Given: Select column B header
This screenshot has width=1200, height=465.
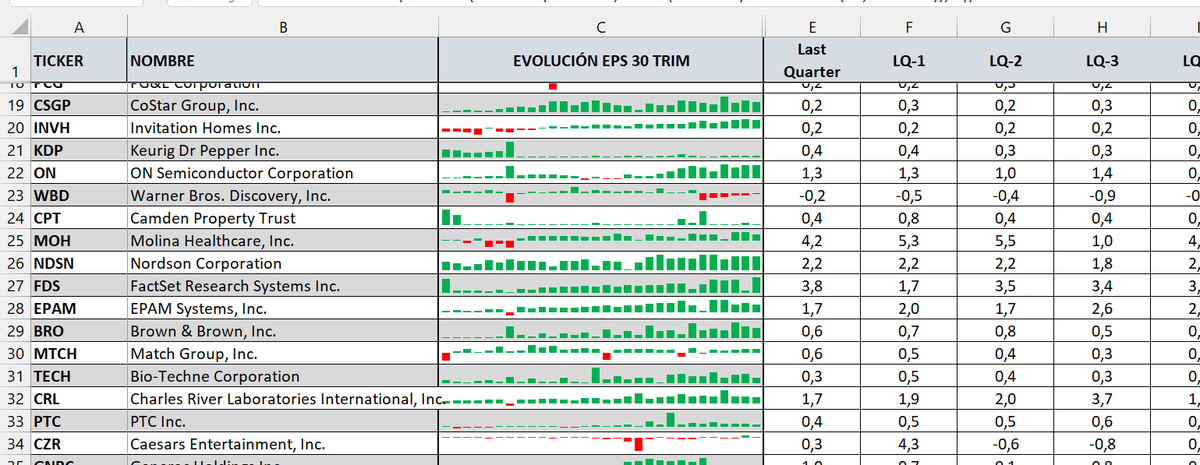Looking at the screenshot, I should point(283,28).
